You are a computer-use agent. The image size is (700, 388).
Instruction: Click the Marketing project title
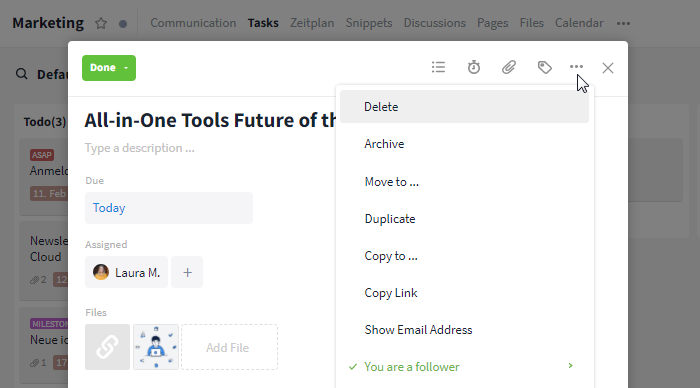(x=48, y=23)
